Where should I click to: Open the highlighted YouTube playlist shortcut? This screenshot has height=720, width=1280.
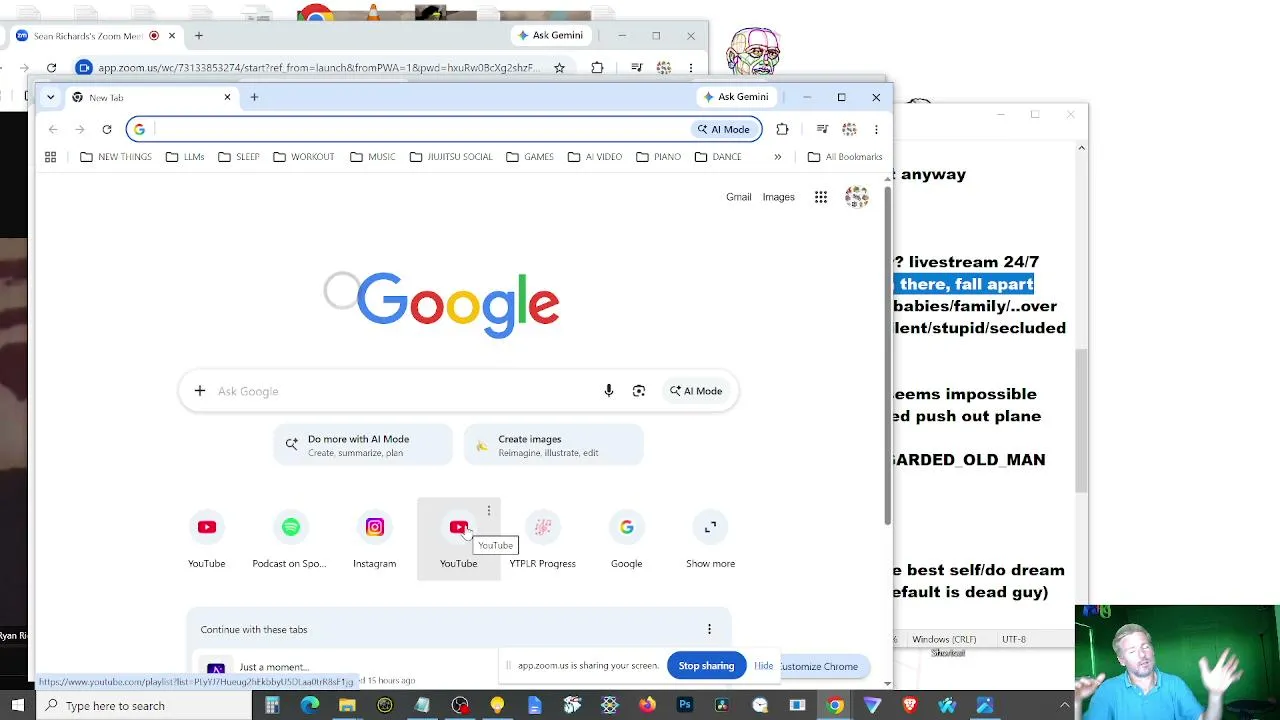[459, 539]
